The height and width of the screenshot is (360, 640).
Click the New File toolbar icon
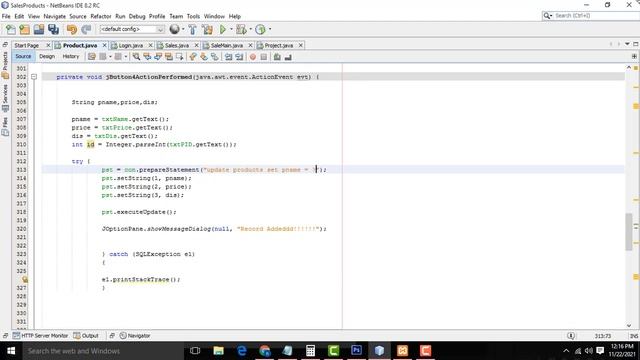click(11, 29)
